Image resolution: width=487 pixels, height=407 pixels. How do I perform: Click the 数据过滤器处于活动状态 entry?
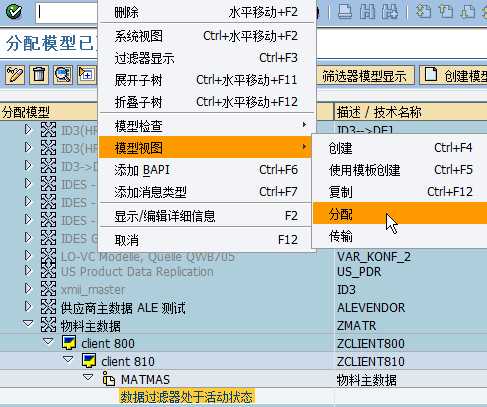(187, 397)
